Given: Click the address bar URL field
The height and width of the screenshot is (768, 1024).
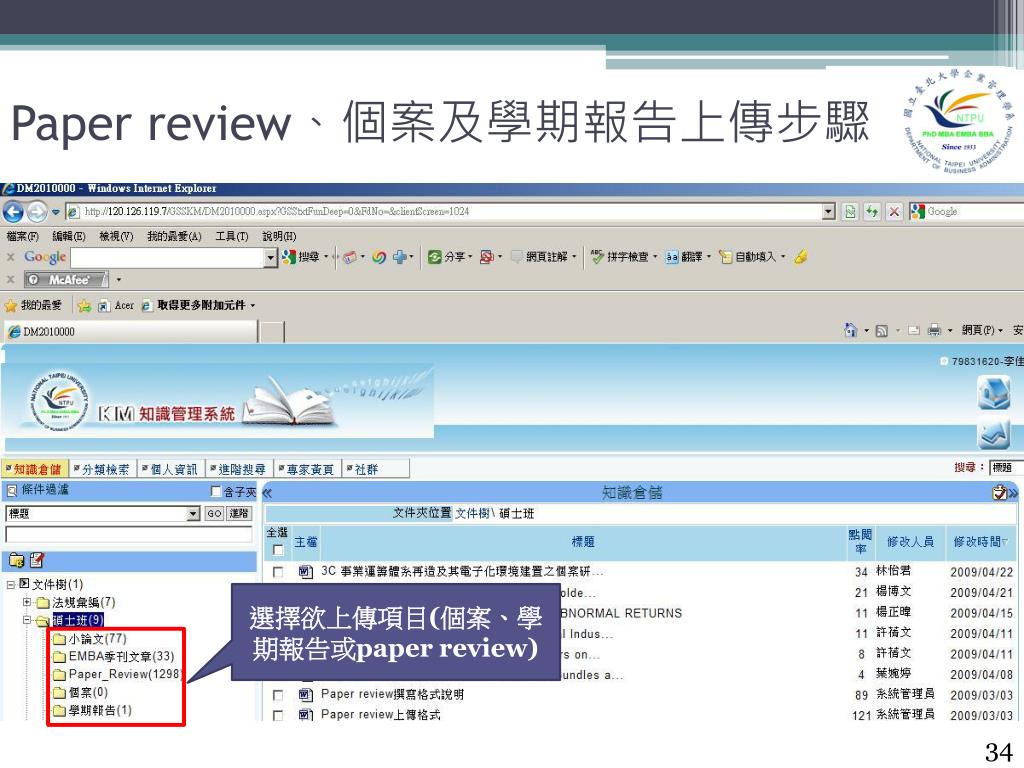Looking at the screenshot, I should [x=444, y=212].
